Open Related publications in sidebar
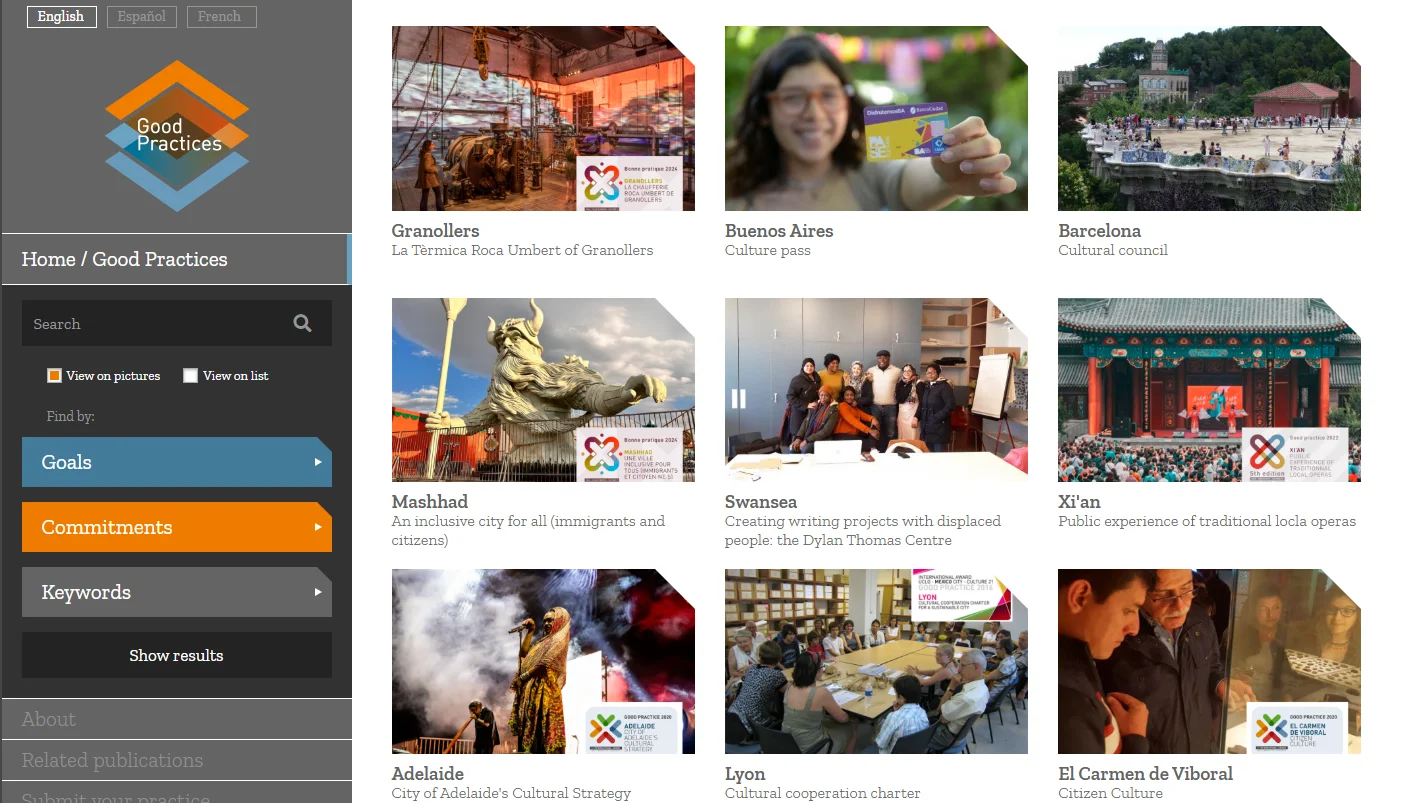Viewport: 1401px width, 803px height. click(x=112, y=760)
